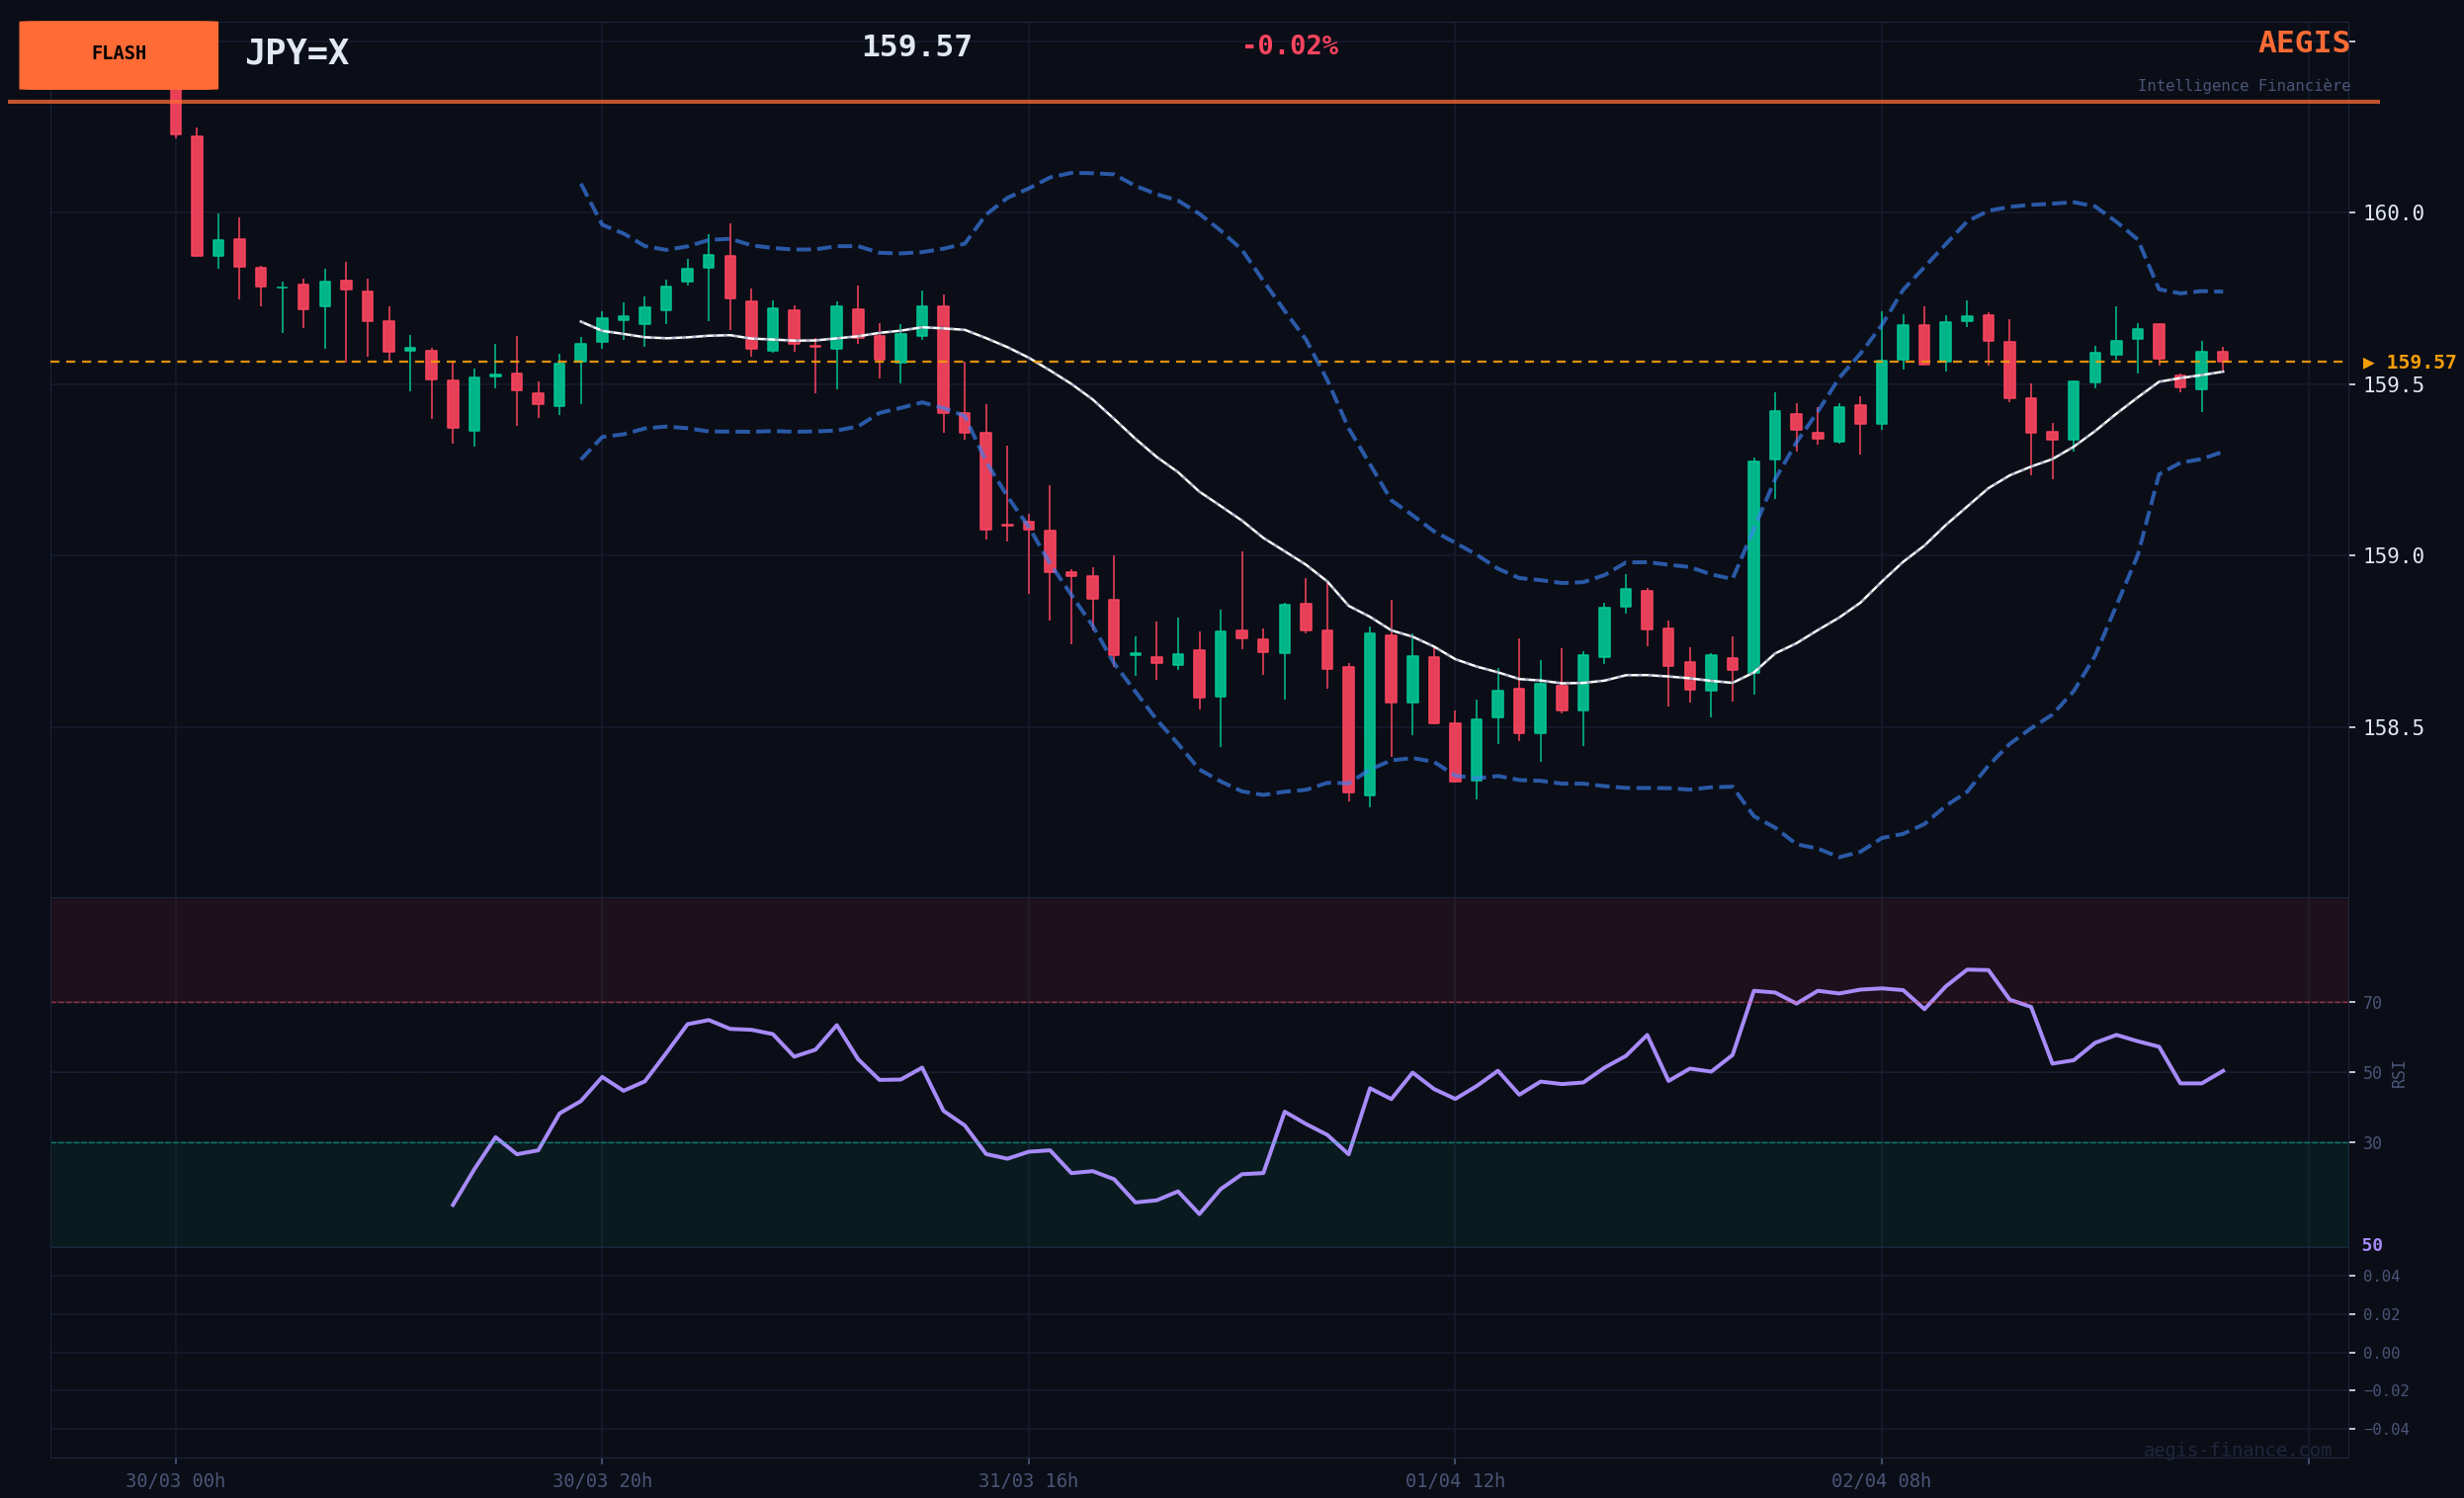This screenshot has width=2464, height=1498.
Task: Click the 30/03 20h time axis label
Action: [602, 1481]
